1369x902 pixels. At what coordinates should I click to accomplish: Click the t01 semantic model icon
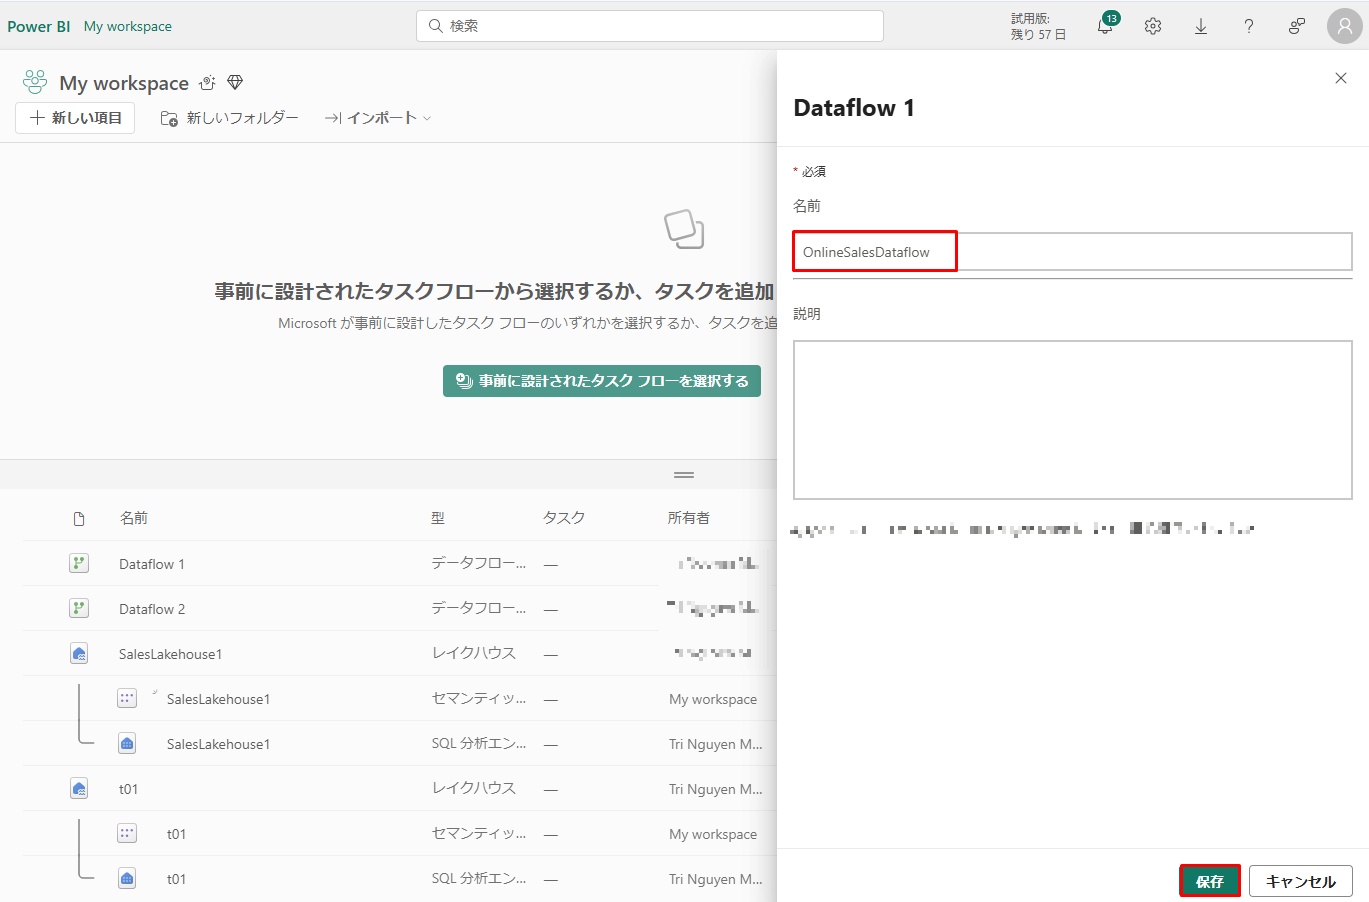(x=127, y=834)
